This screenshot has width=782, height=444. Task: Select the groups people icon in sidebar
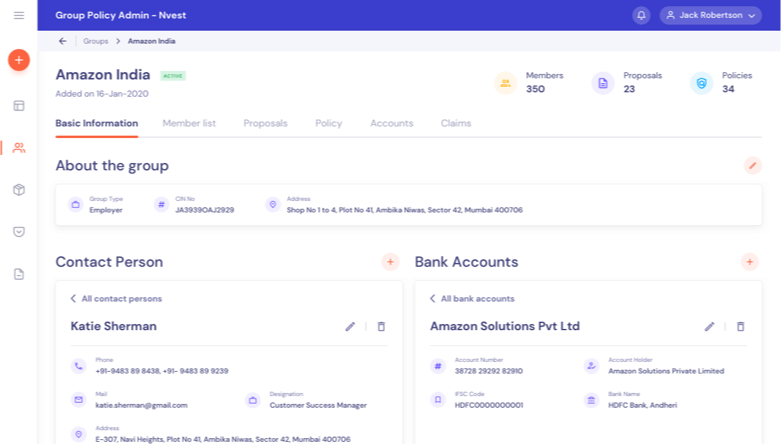pyautogui.click(x=18, y=147)
